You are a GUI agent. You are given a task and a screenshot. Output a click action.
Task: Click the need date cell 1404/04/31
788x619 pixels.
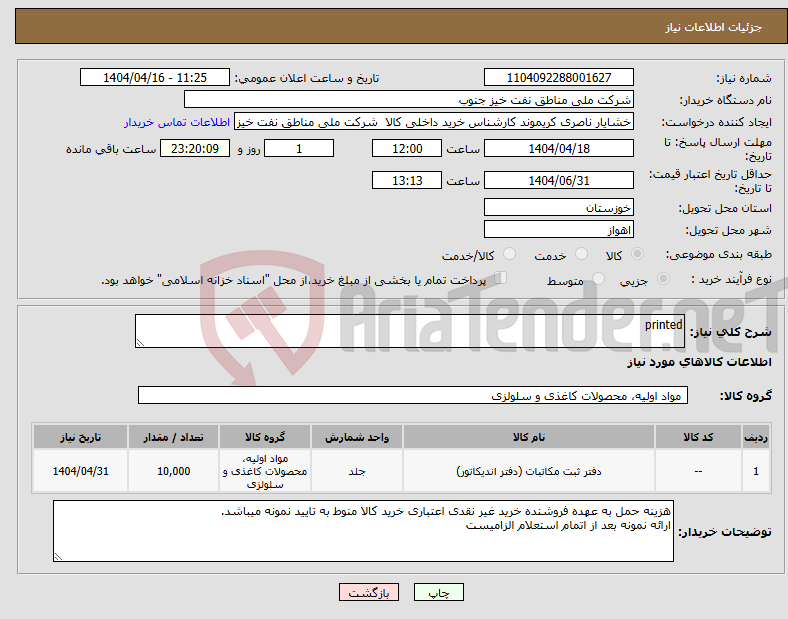[80, 471]
